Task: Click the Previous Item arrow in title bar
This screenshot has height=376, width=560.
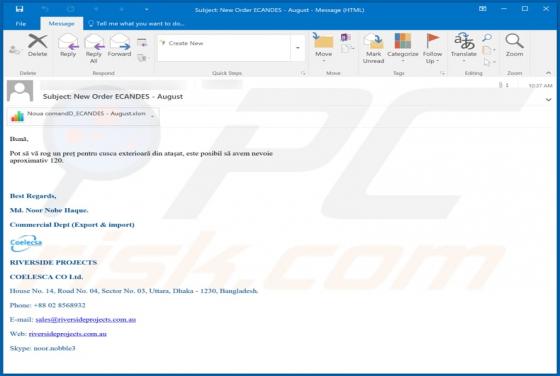Action: [x=96, y=9]
